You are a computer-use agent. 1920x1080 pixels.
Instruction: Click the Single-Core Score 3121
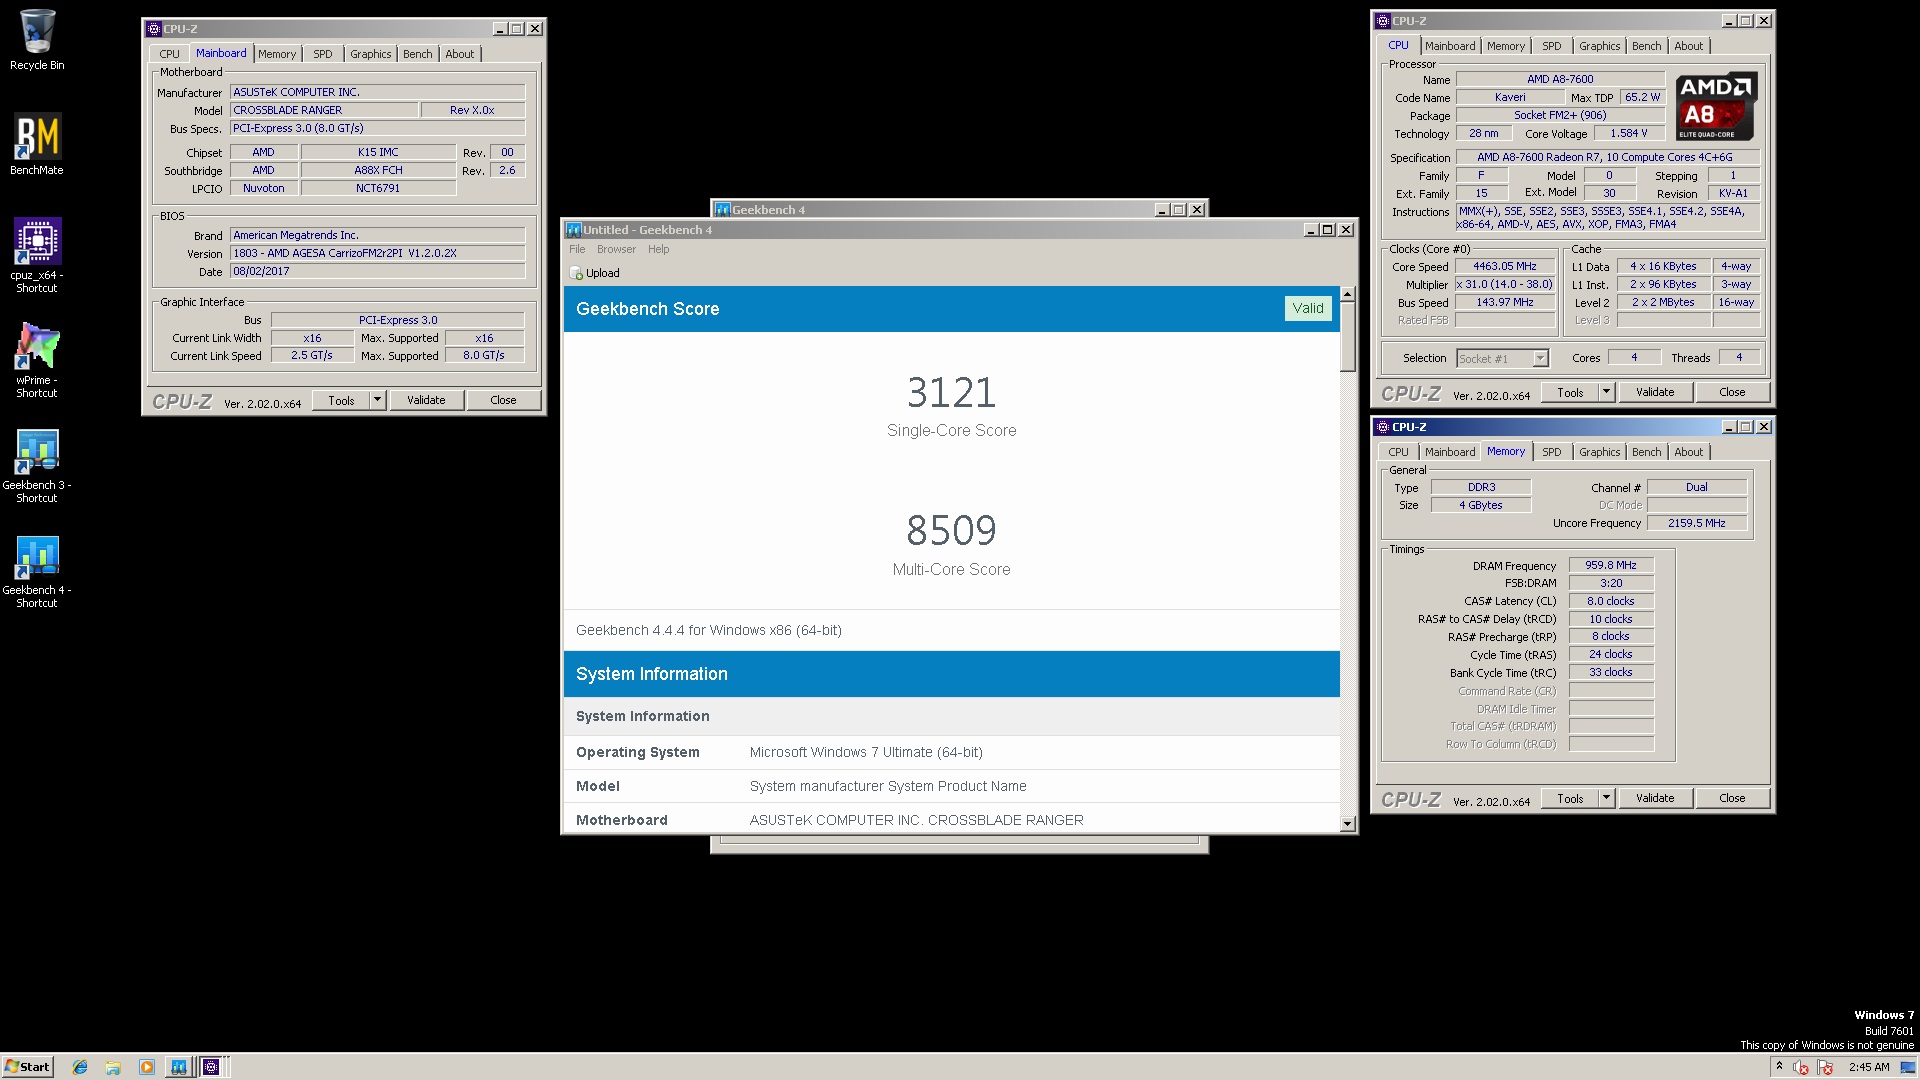click(951, 392)
